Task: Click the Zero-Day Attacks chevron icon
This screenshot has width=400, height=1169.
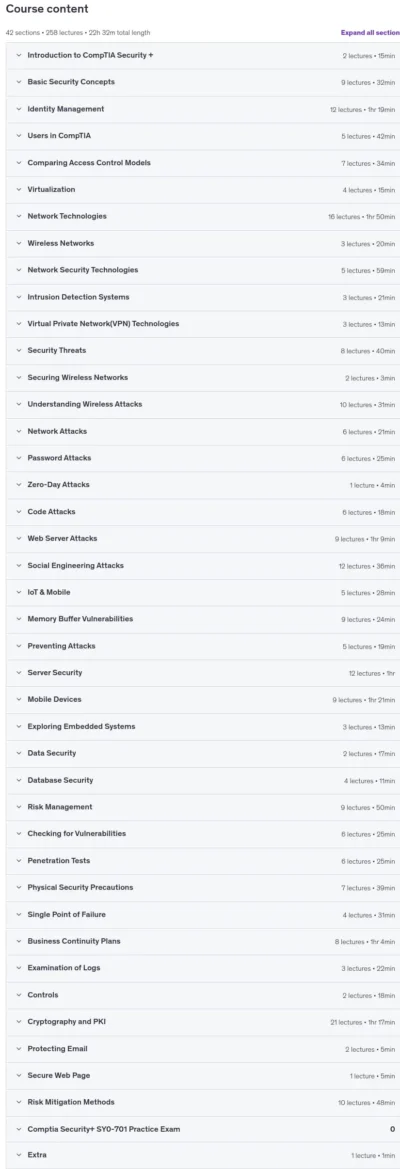Action: tap(19, 485)
